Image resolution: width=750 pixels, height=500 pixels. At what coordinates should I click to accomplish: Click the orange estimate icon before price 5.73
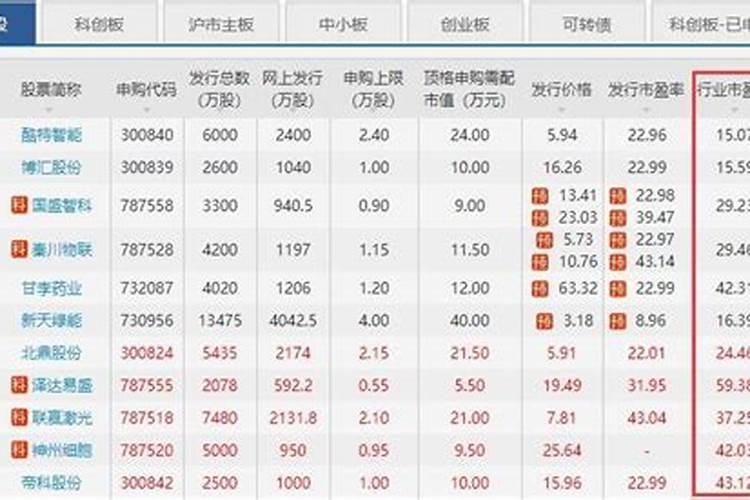(x=544, y=240)
